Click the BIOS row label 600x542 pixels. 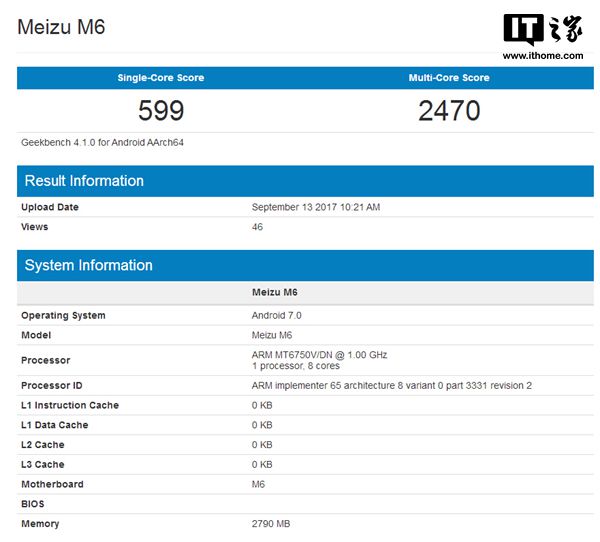pos(33,504)
